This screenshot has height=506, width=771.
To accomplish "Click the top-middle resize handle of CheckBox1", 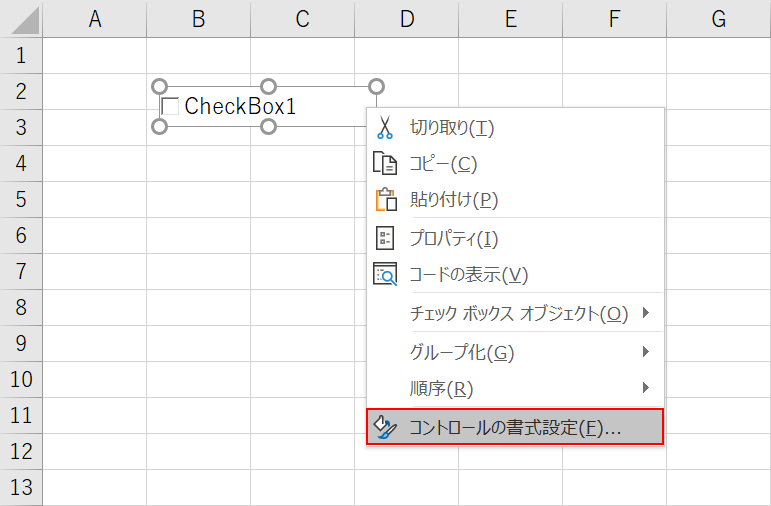I will (x=268, y=87).
